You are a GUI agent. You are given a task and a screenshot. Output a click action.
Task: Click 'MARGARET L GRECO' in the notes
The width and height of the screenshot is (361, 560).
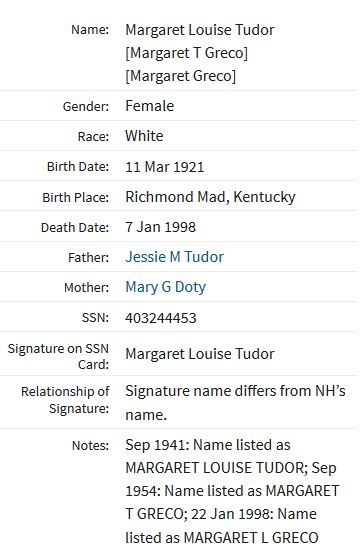[251, 538]
